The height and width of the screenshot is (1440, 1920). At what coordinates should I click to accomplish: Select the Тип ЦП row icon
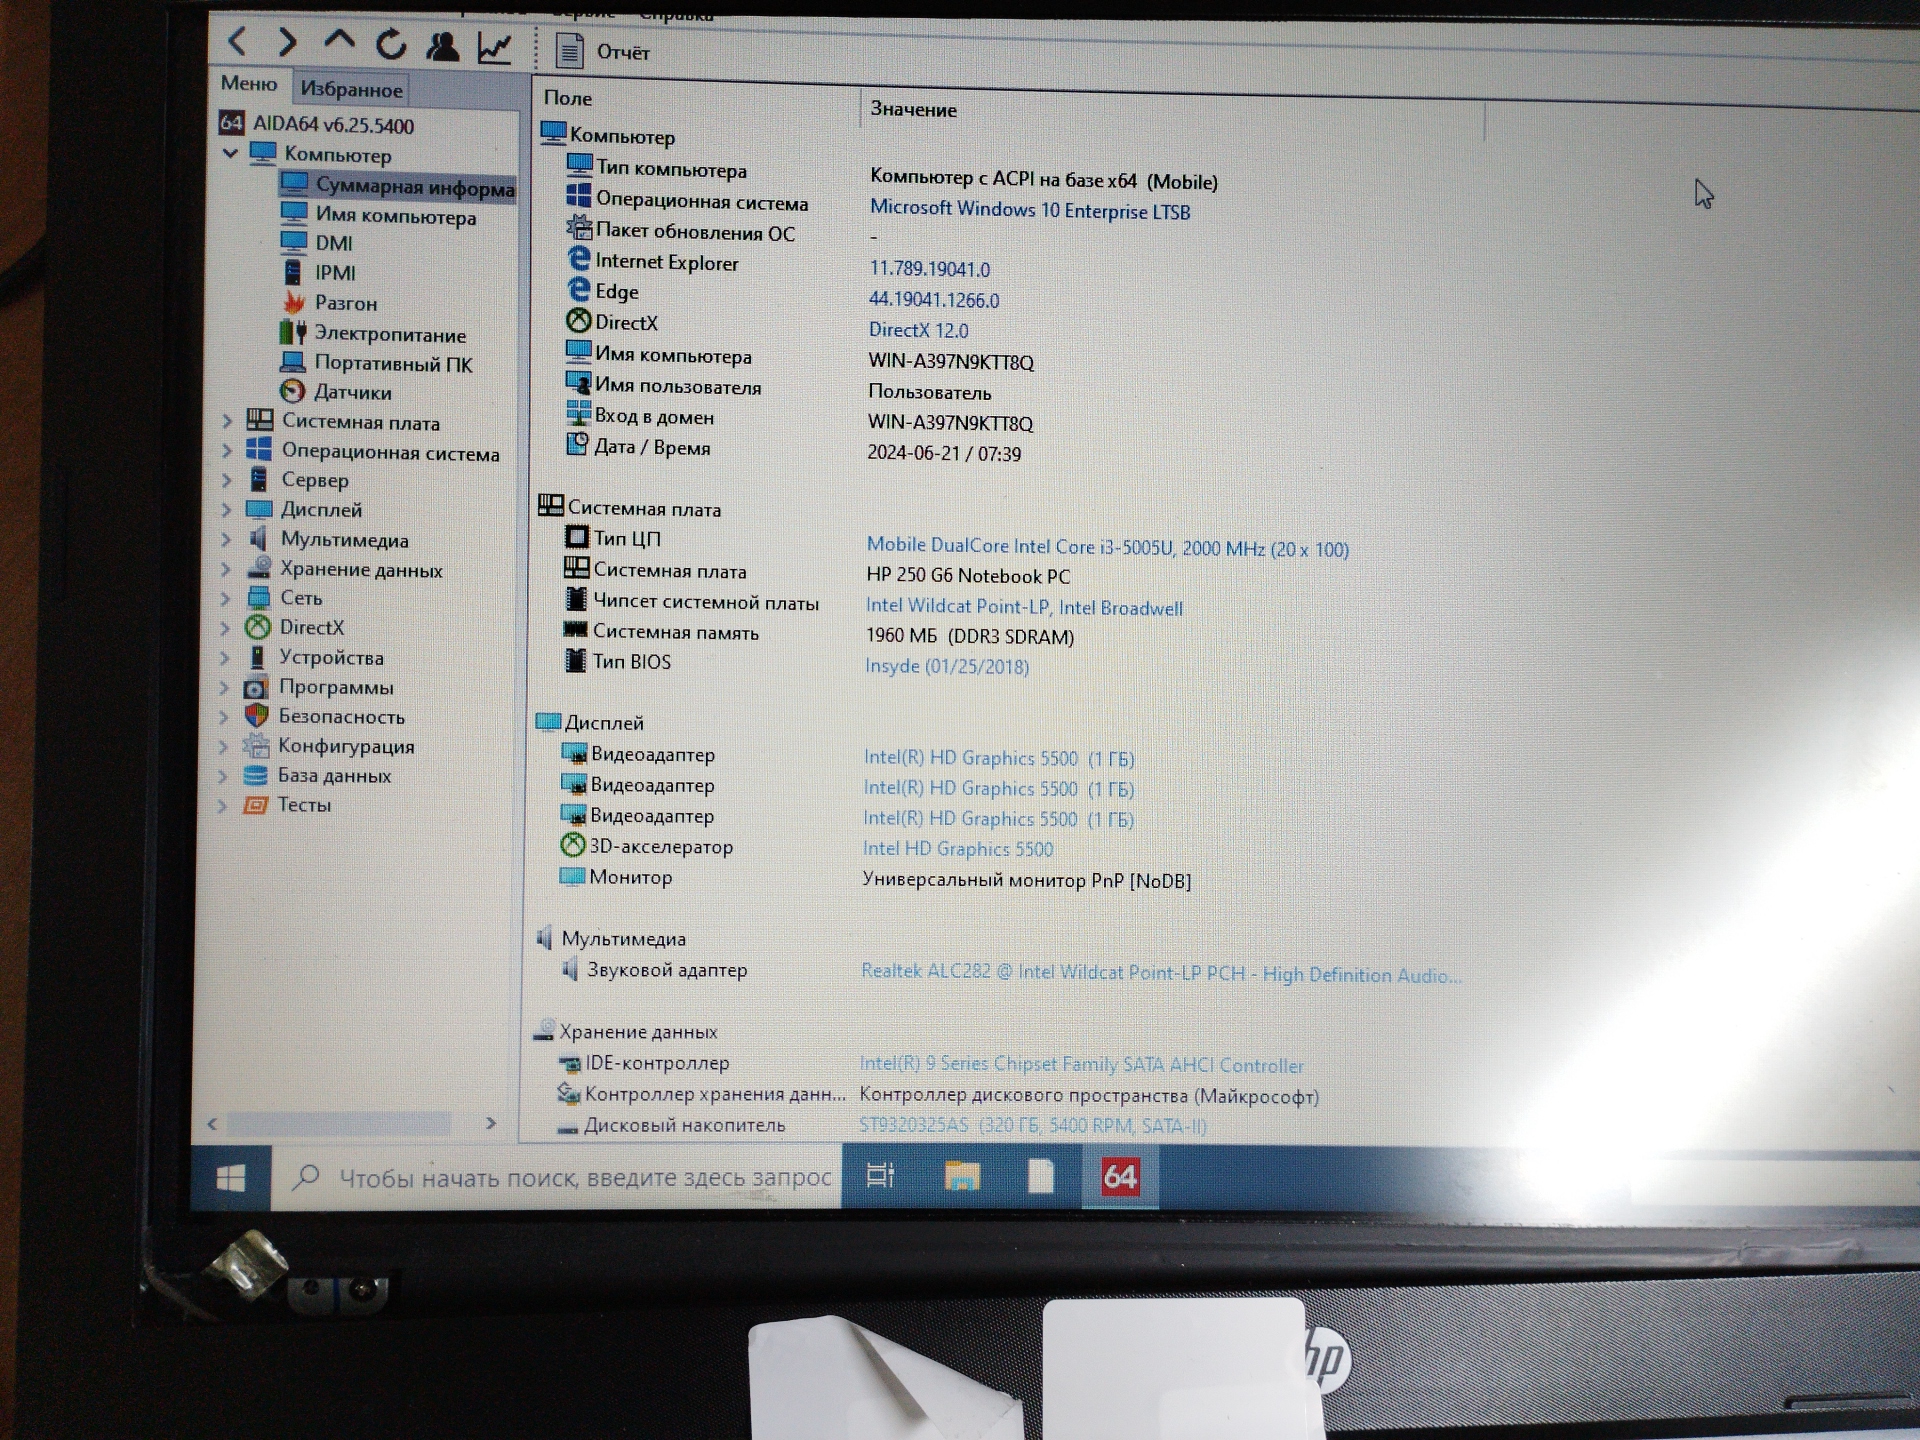[577, 537]
